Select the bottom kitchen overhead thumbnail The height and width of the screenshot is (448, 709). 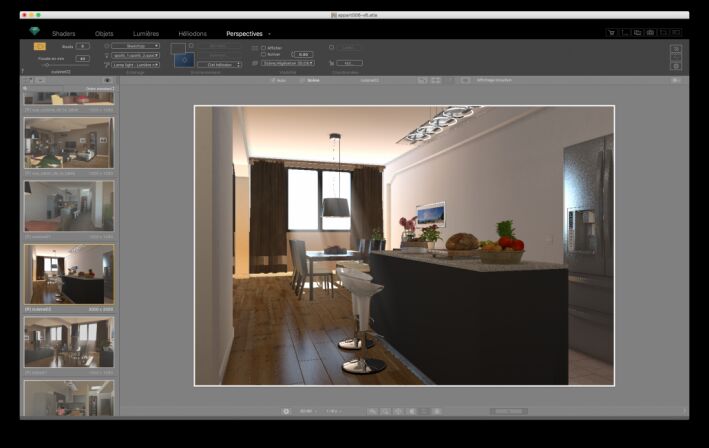point(69,398)
